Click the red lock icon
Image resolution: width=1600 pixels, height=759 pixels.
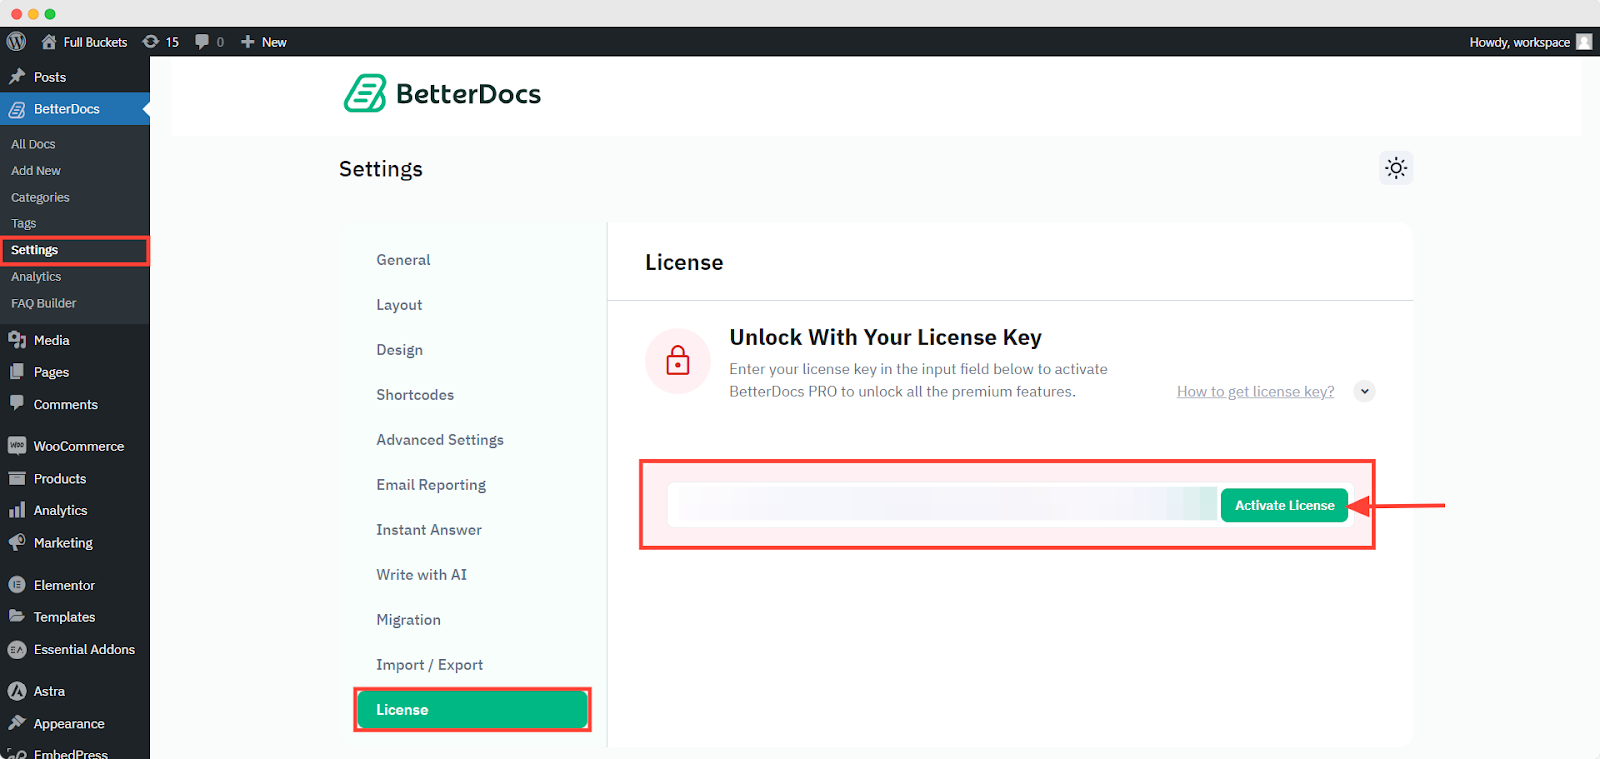(x=678, y=361)
